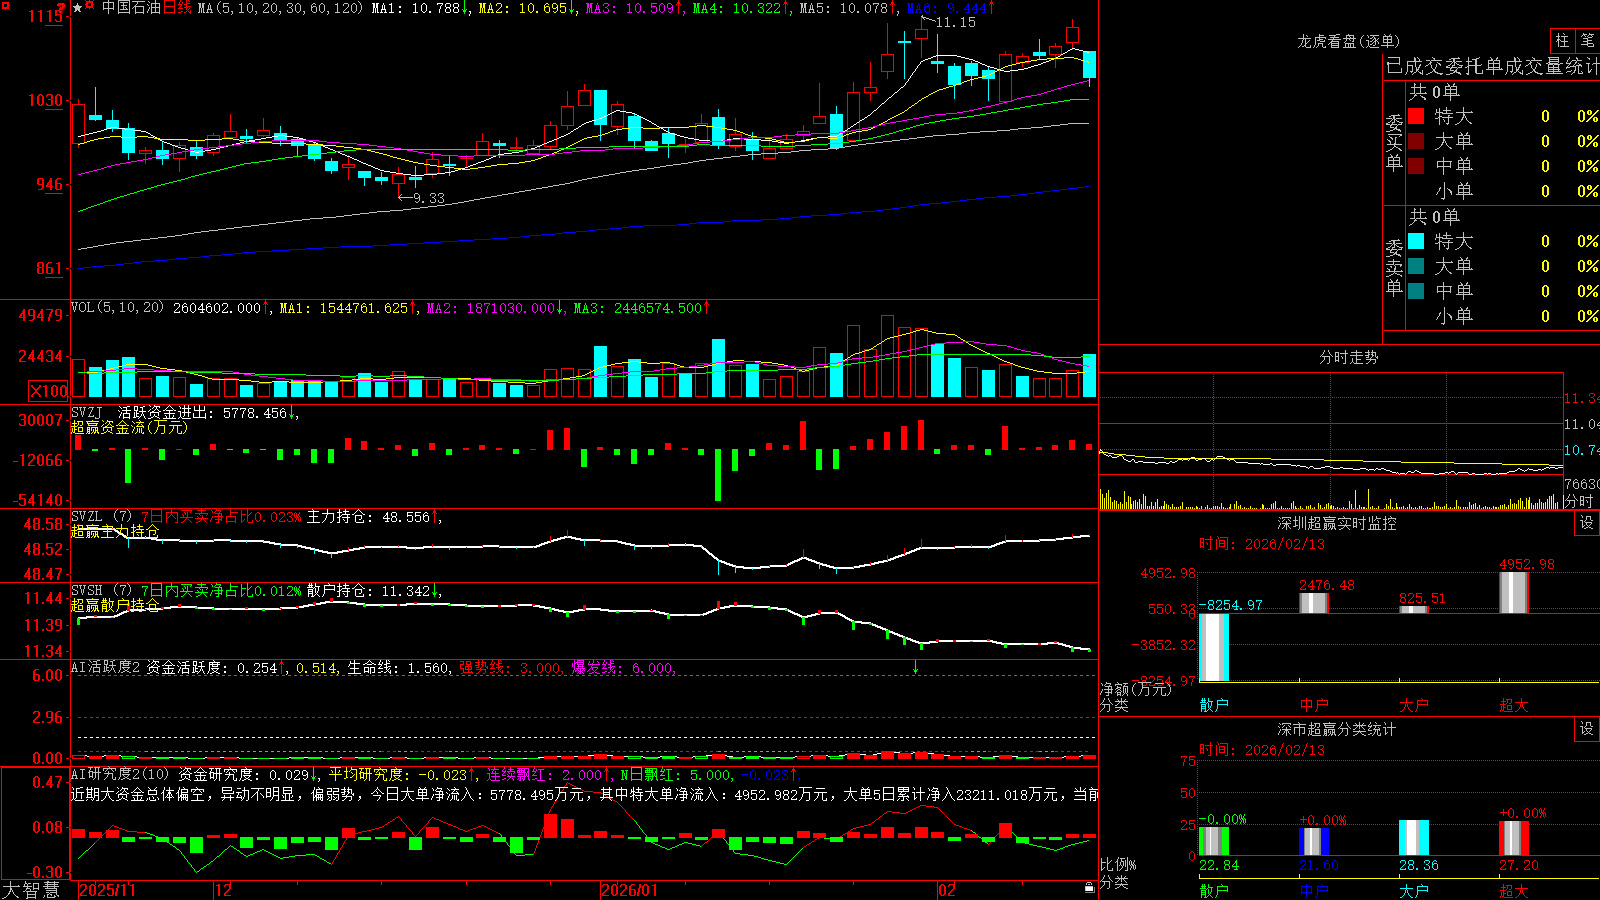1600x900 pixels.
Task: Click the 龙虎看盘(逐单) panel title
Action: coord(1348,41)
